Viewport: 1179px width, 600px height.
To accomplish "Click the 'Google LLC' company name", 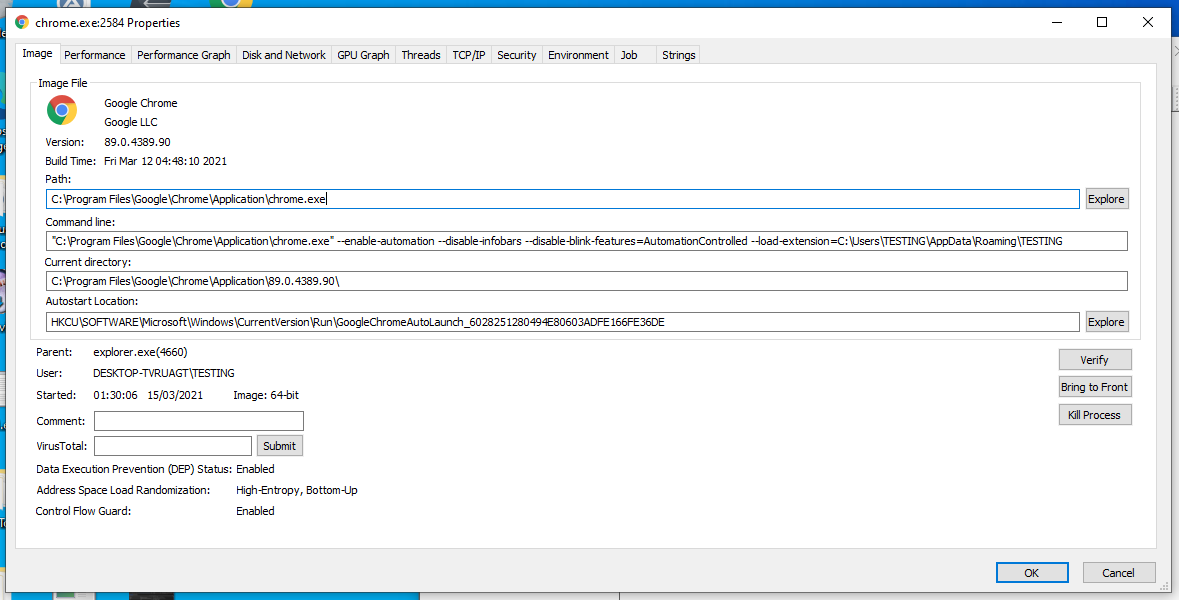I will 131,122.
